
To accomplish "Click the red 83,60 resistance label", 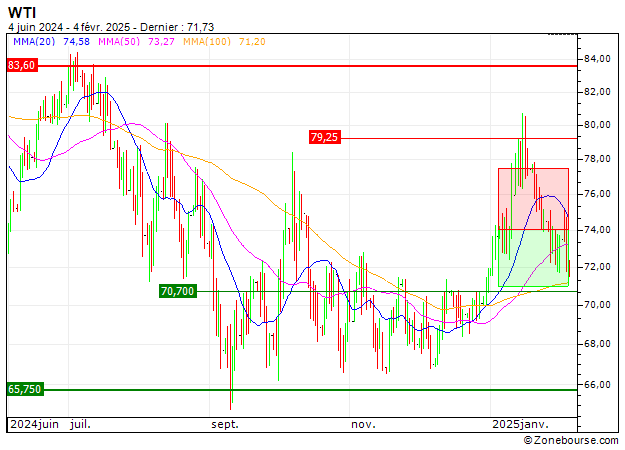I will (22, 65).
